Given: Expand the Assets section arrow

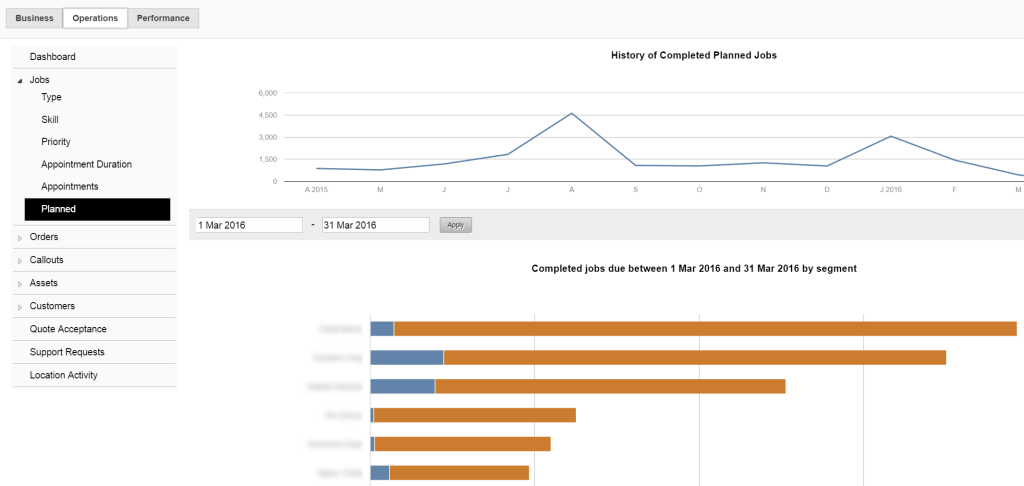Looking at the screenshot, I should (20, 284).
